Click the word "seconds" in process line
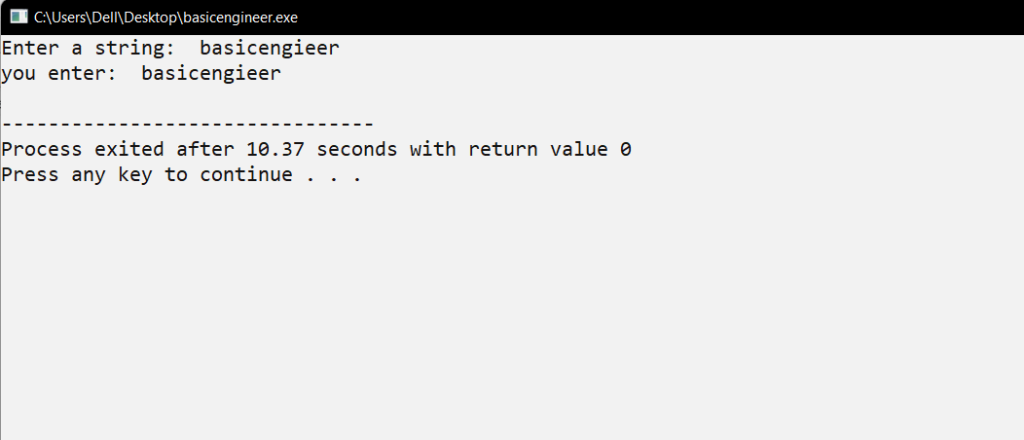This screenshot has height=440, width=1024. (x=357, y=149)
